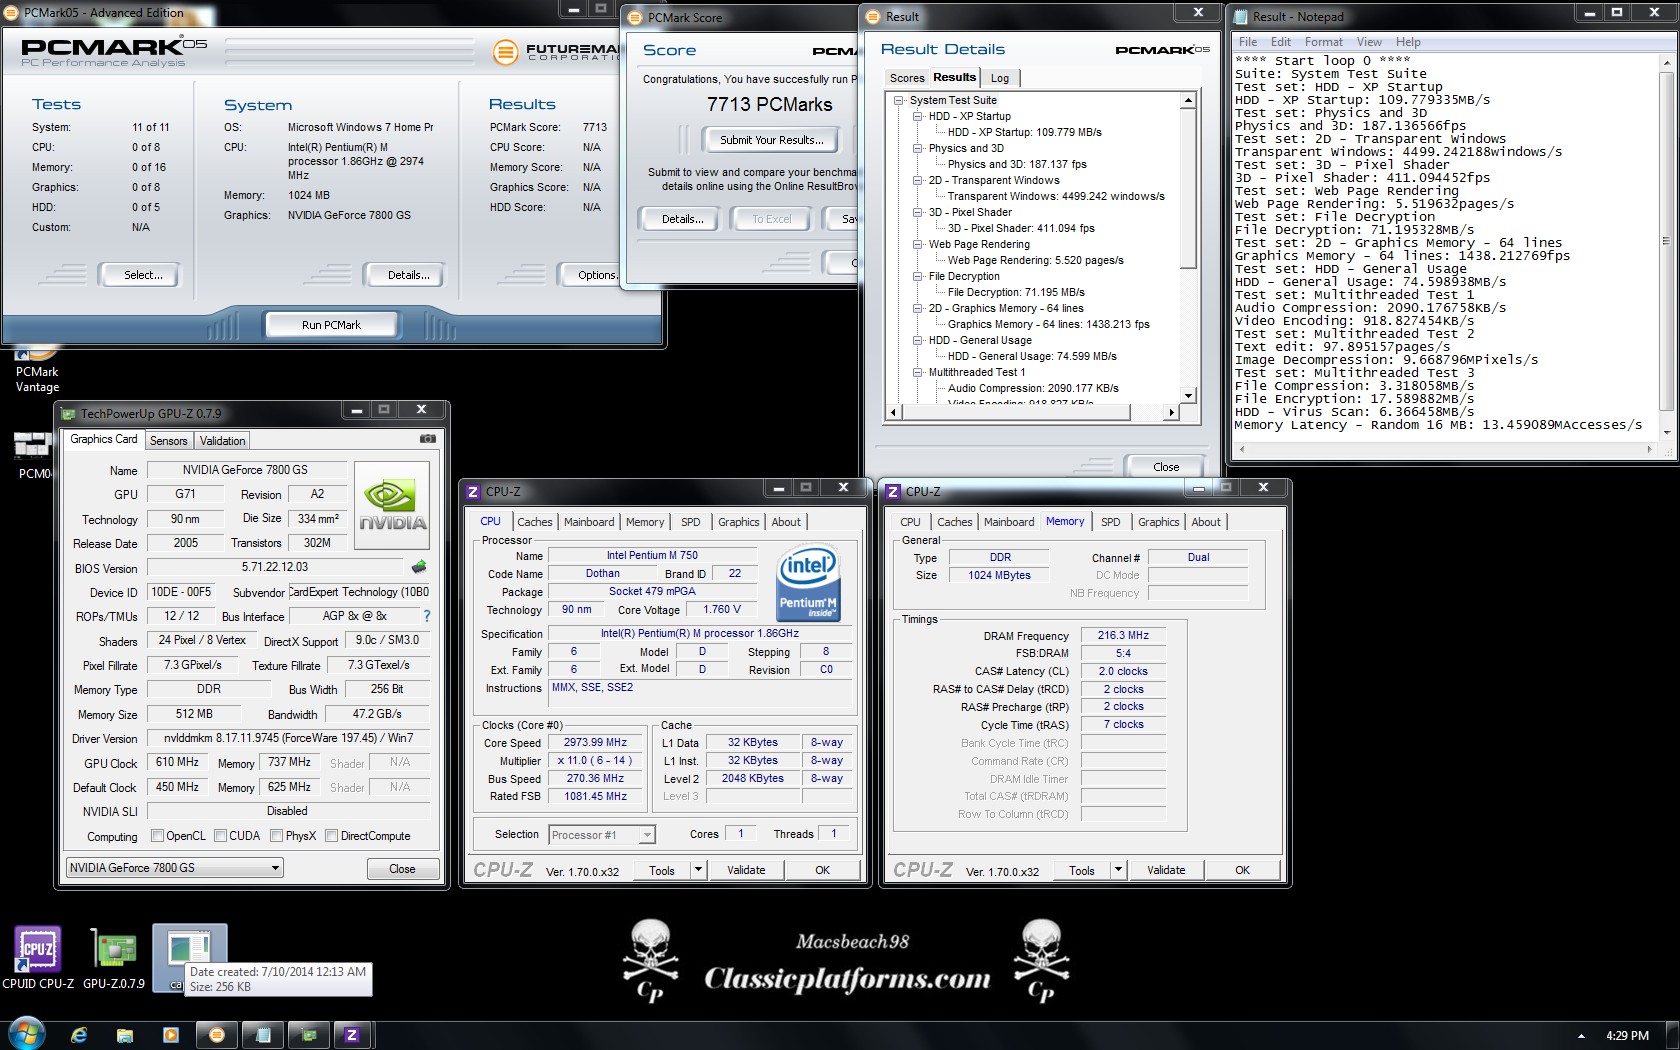Show hidden tray icons arrow
Screen dimensions: 1680x1050
coord(1581,1036)
